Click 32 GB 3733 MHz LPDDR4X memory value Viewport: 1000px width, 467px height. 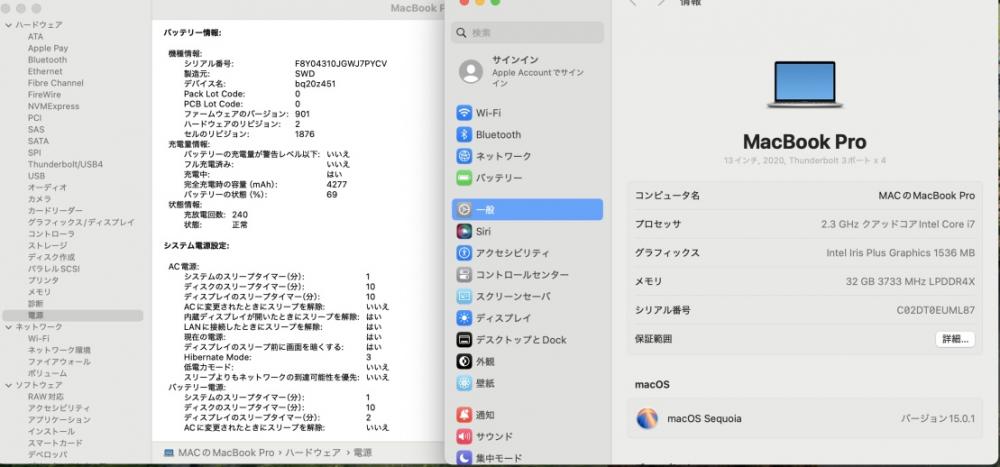pos(910,282)
